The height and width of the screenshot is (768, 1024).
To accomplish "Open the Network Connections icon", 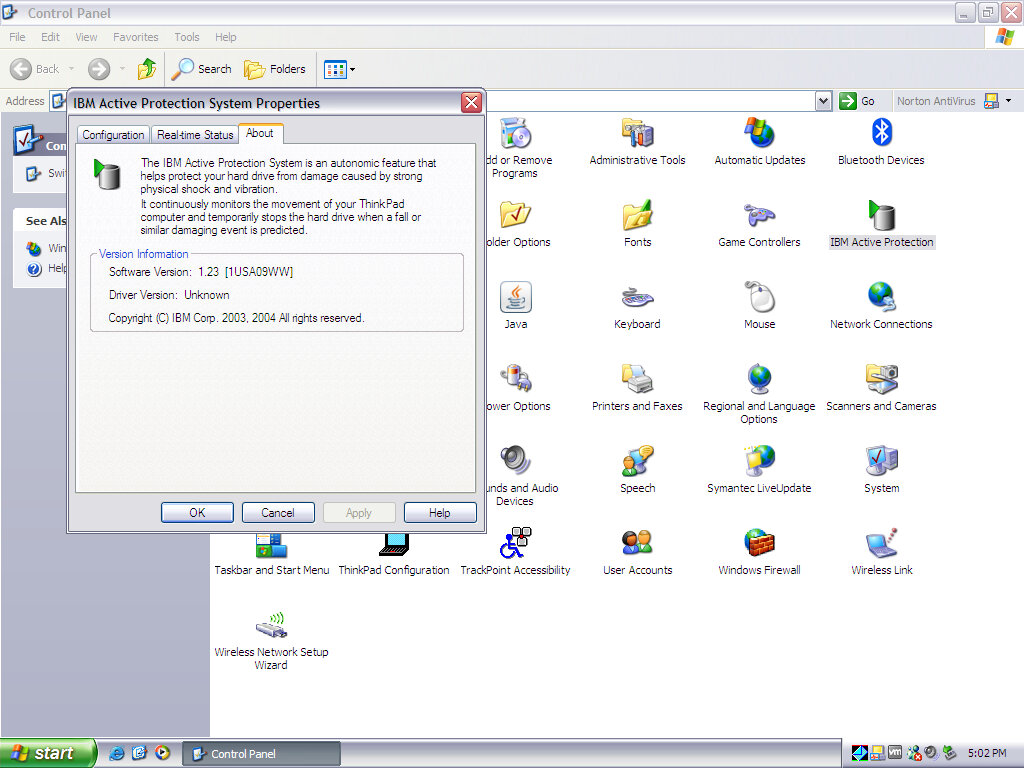I will click(x=881, y=297).
